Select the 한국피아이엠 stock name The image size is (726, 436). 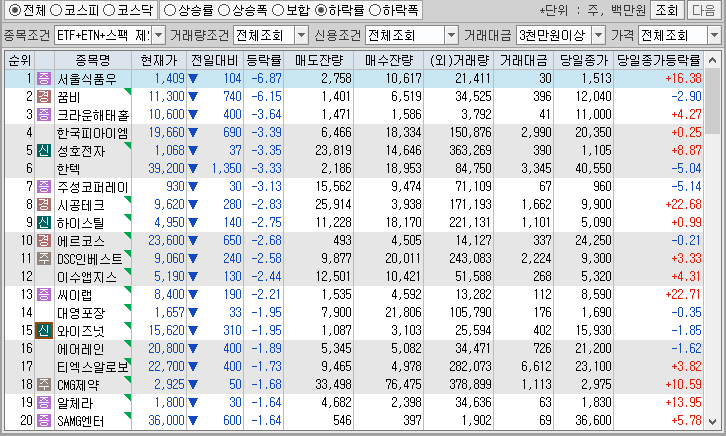tap(92, 133)
